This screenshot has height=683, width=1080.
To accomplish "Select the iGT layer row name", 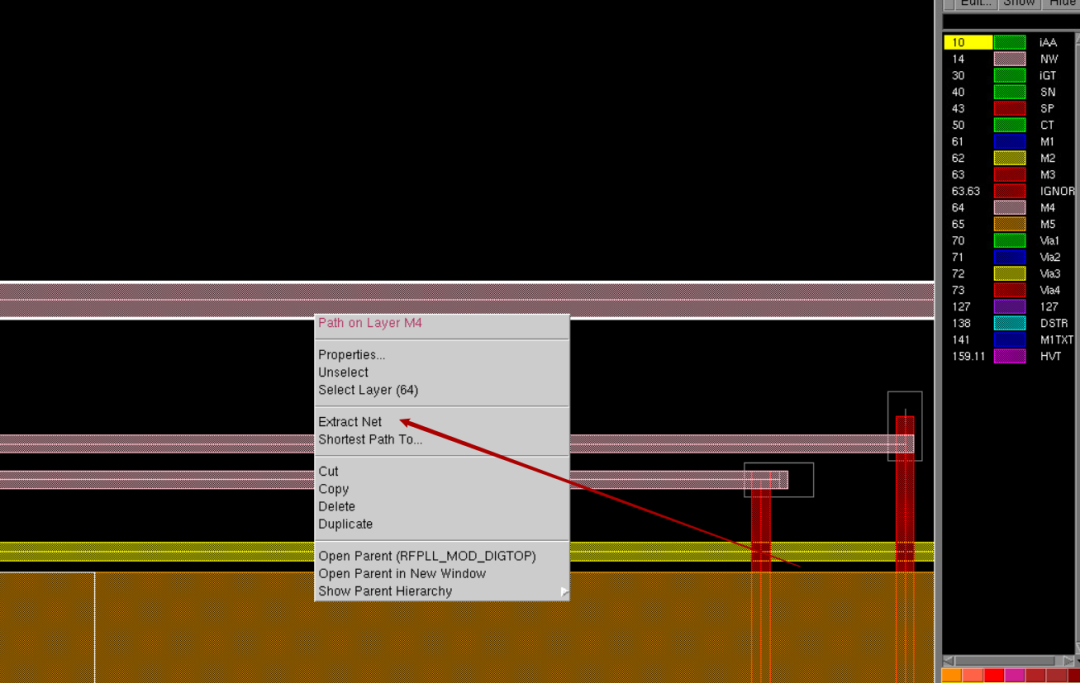I will [1048, 76].
